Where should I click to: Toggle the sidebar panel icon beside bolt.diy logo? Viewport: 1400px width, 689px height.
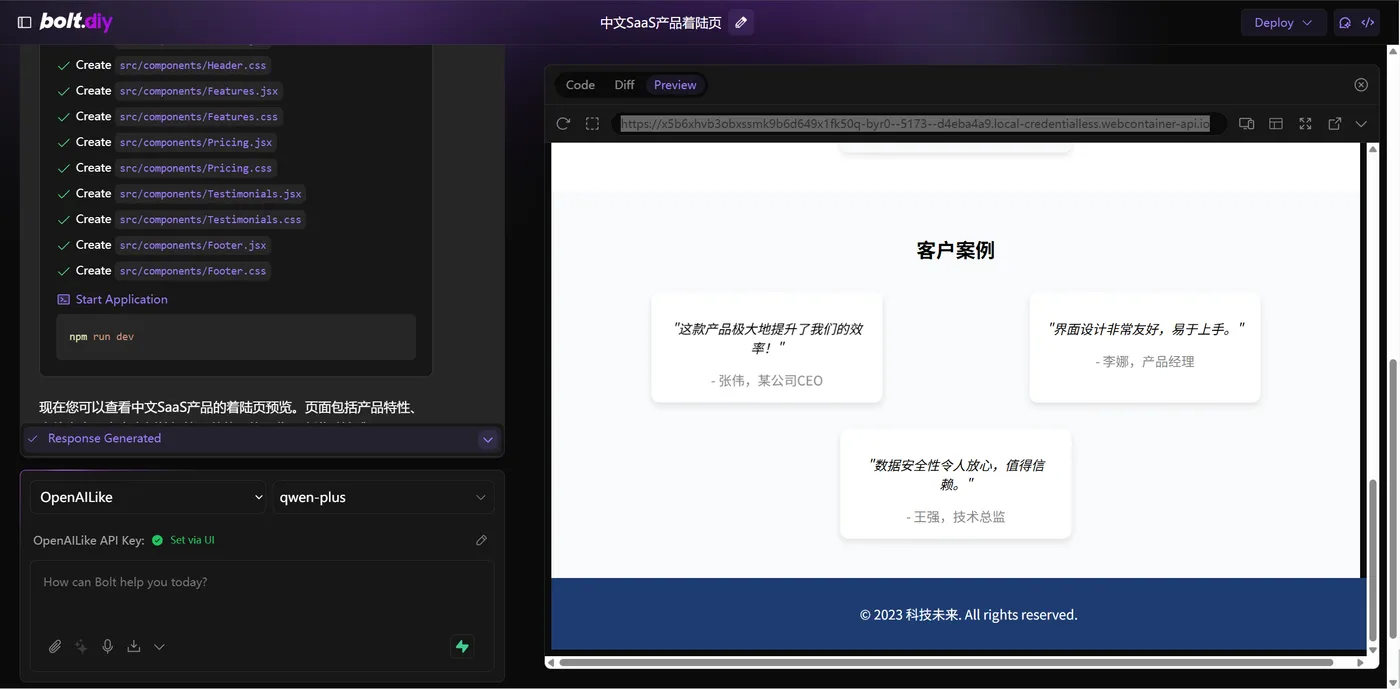pos(24,22)
